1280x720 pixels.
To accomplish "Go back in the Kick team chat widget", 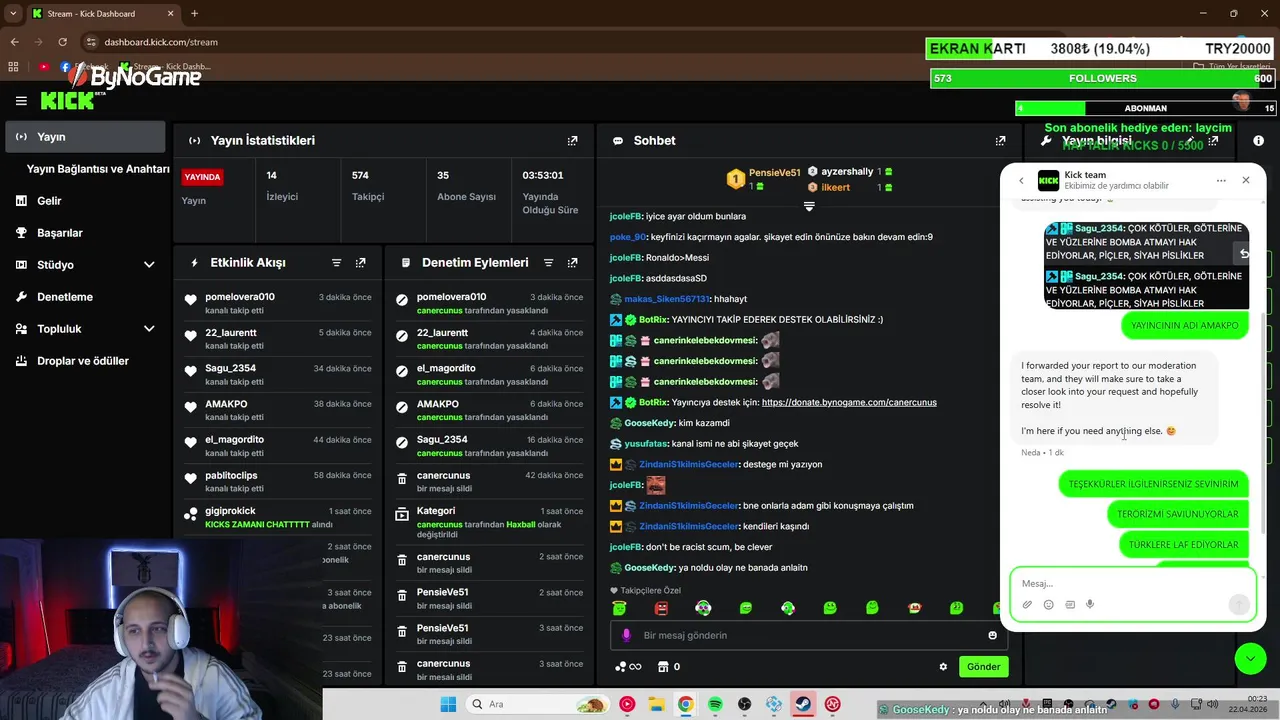I will pyautogui.click(x=1021, y=181).
